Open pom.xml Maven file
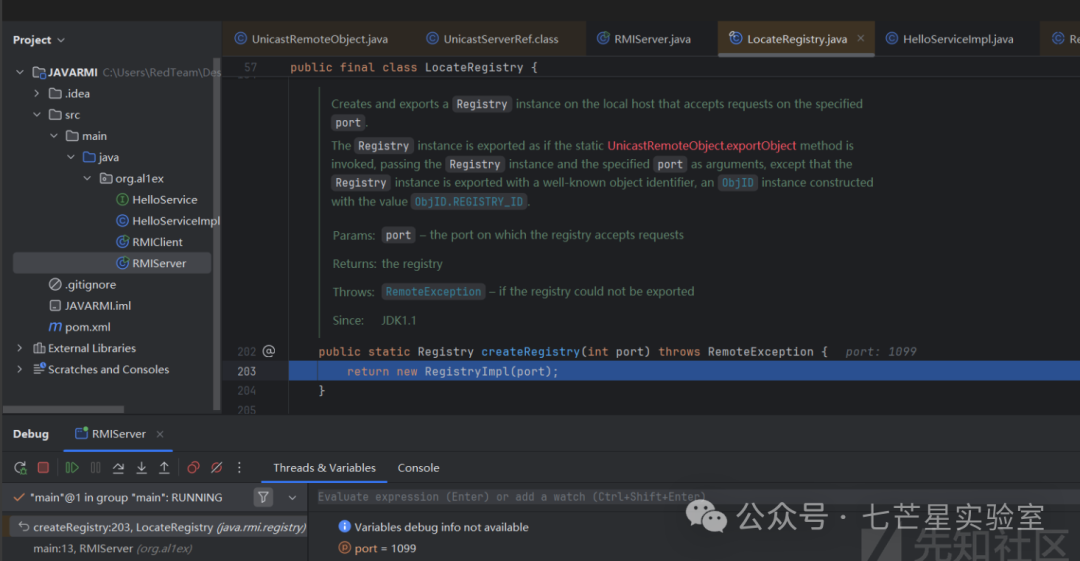 coord(80,327)
